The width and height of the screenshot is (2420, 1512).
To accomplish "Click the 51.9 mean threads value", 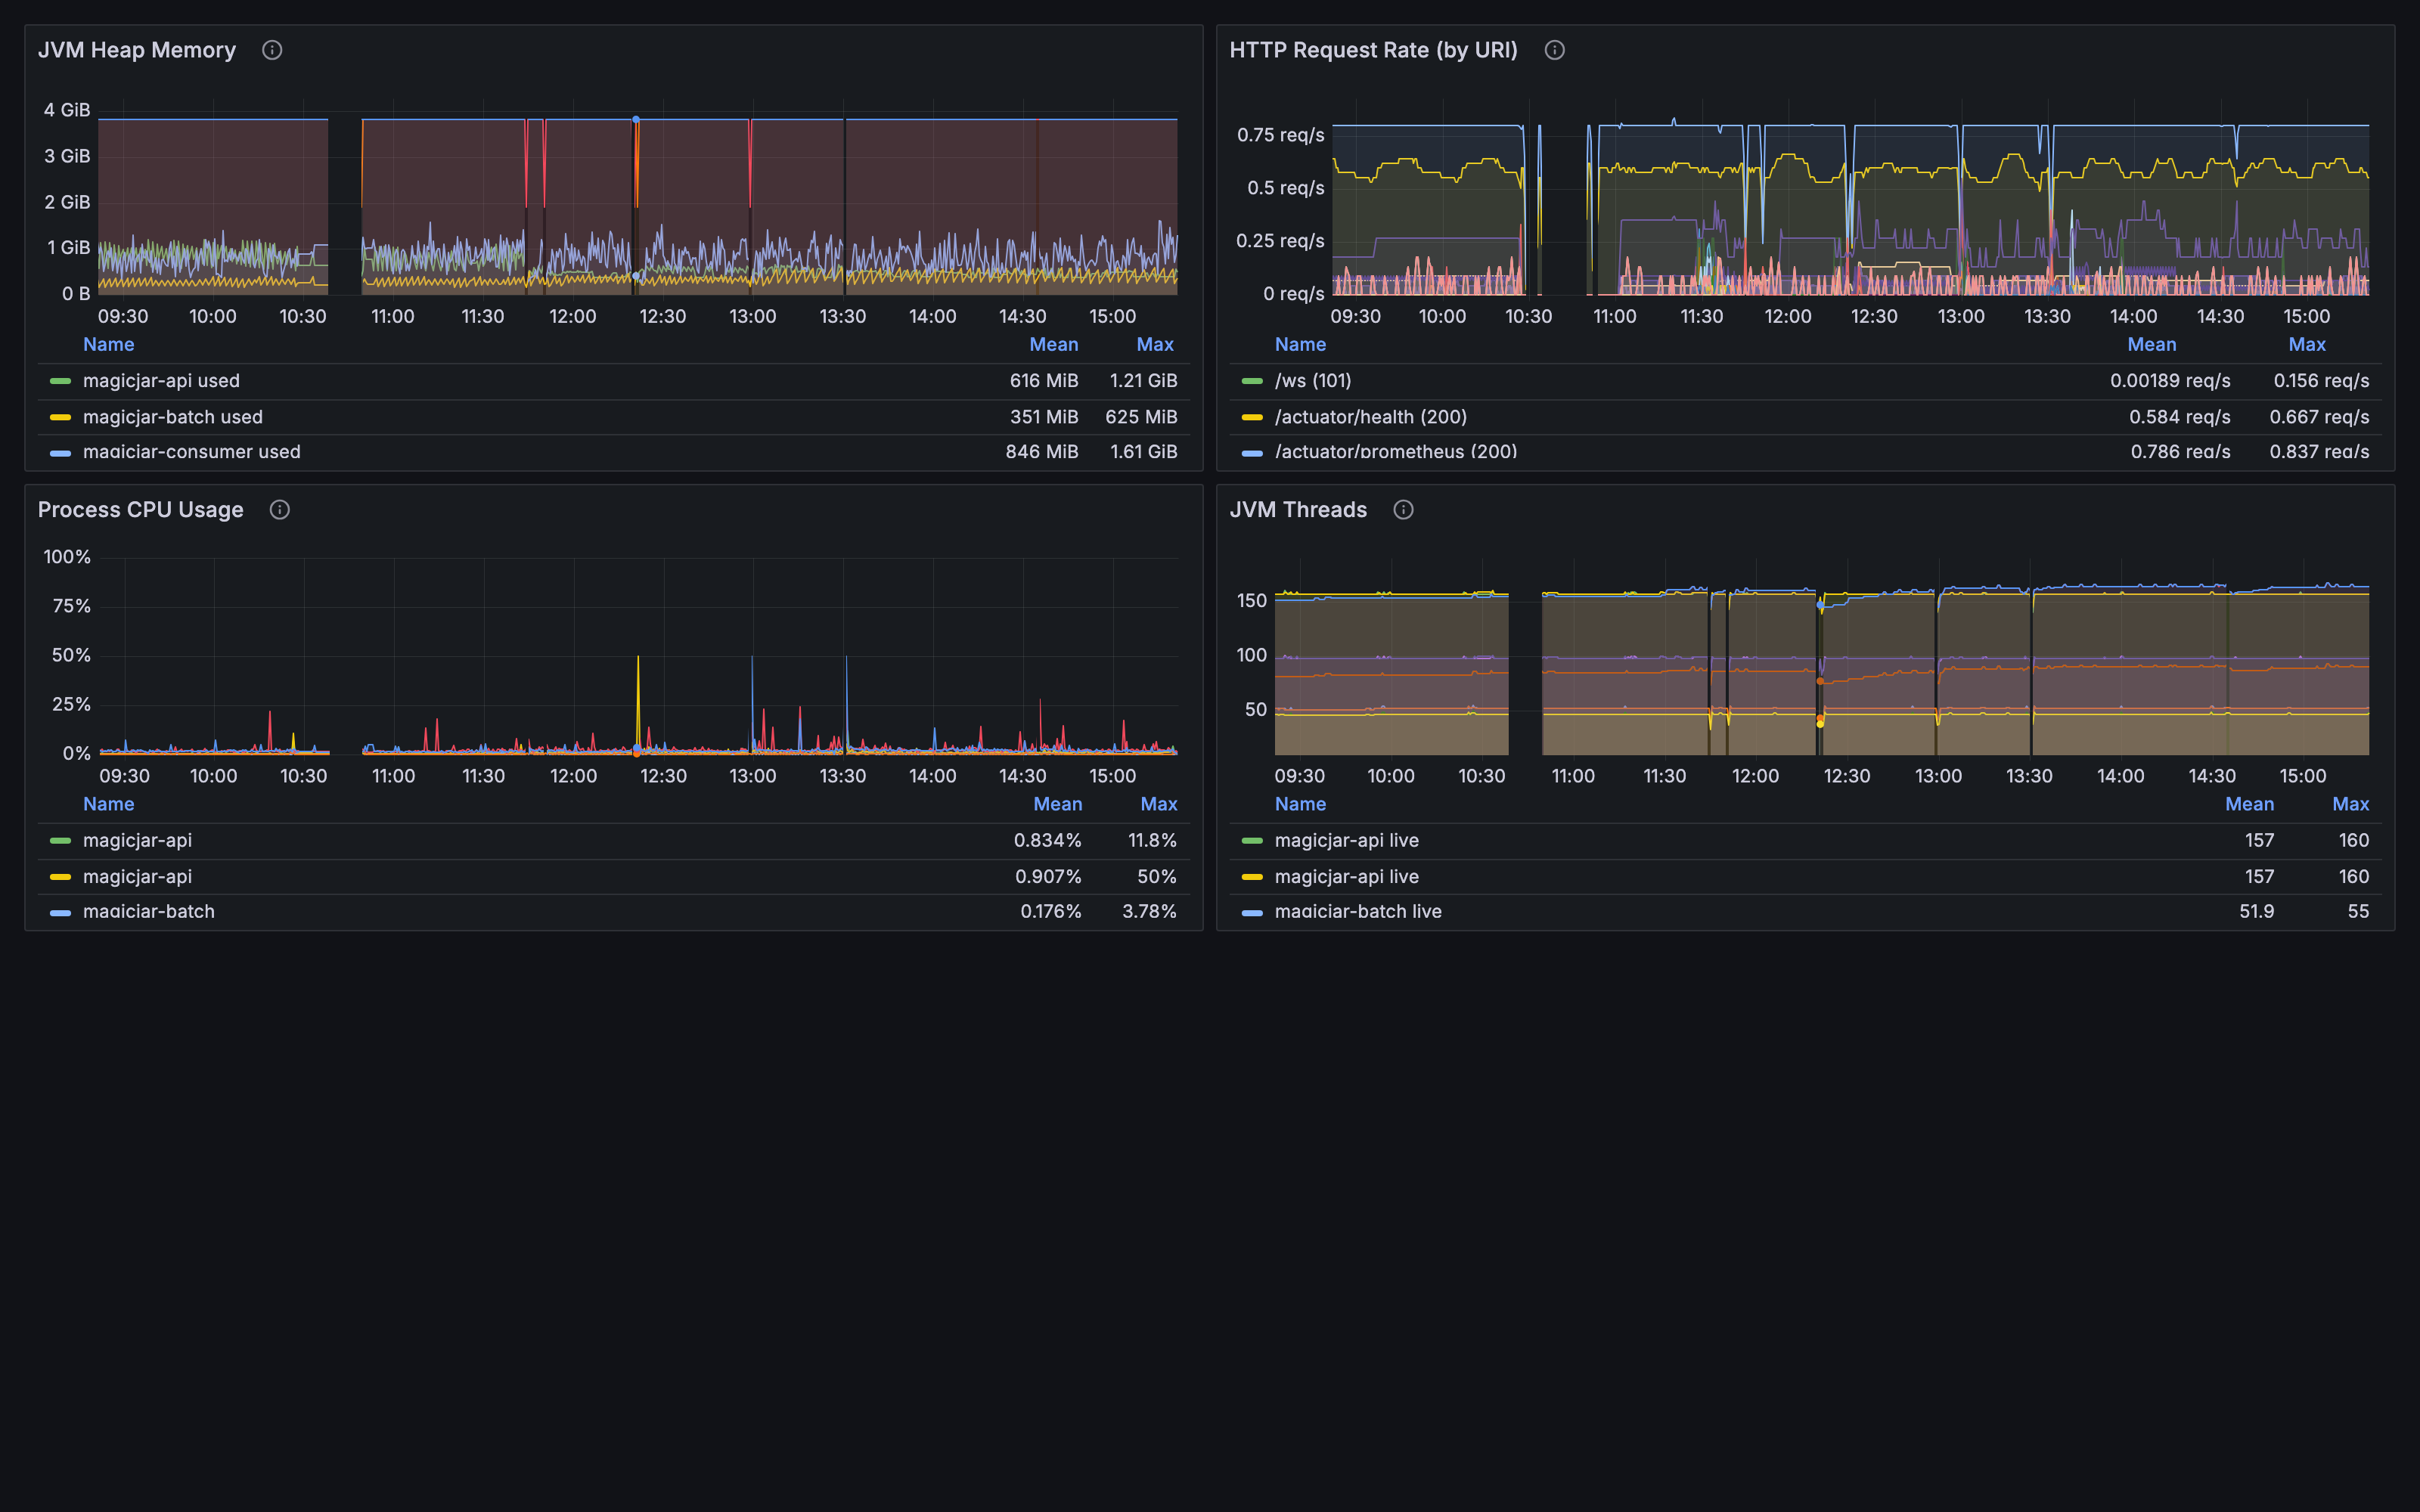I will pos(2256,912).
